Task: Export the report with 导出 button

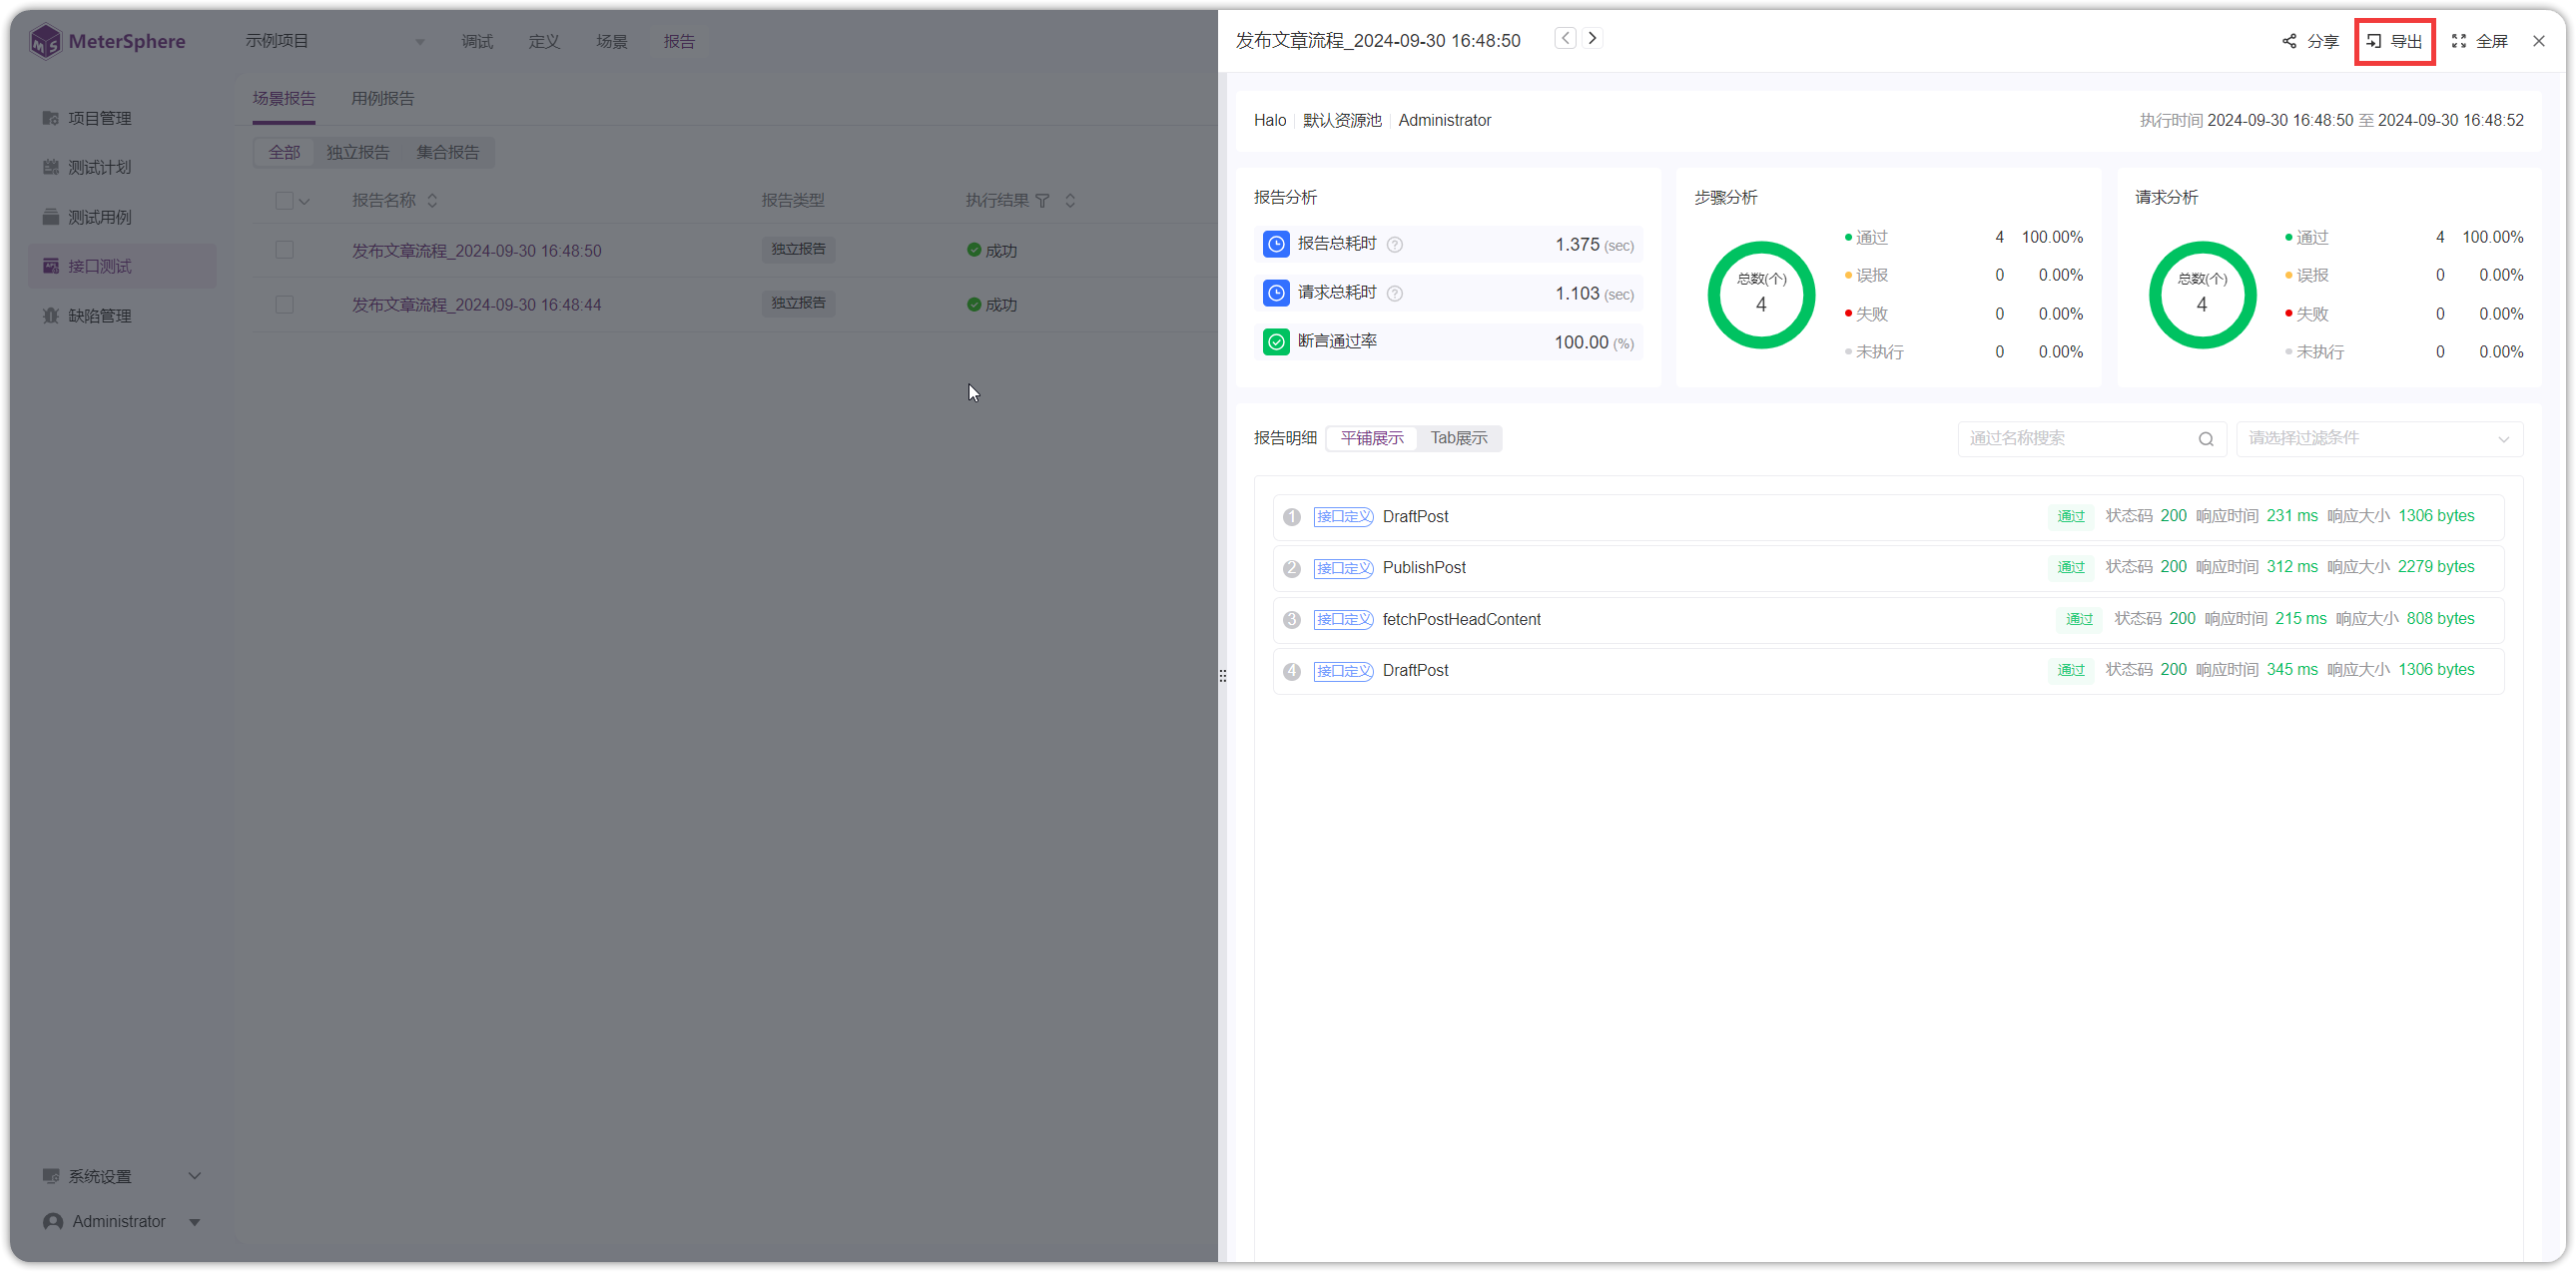Action: (2394, 41)
